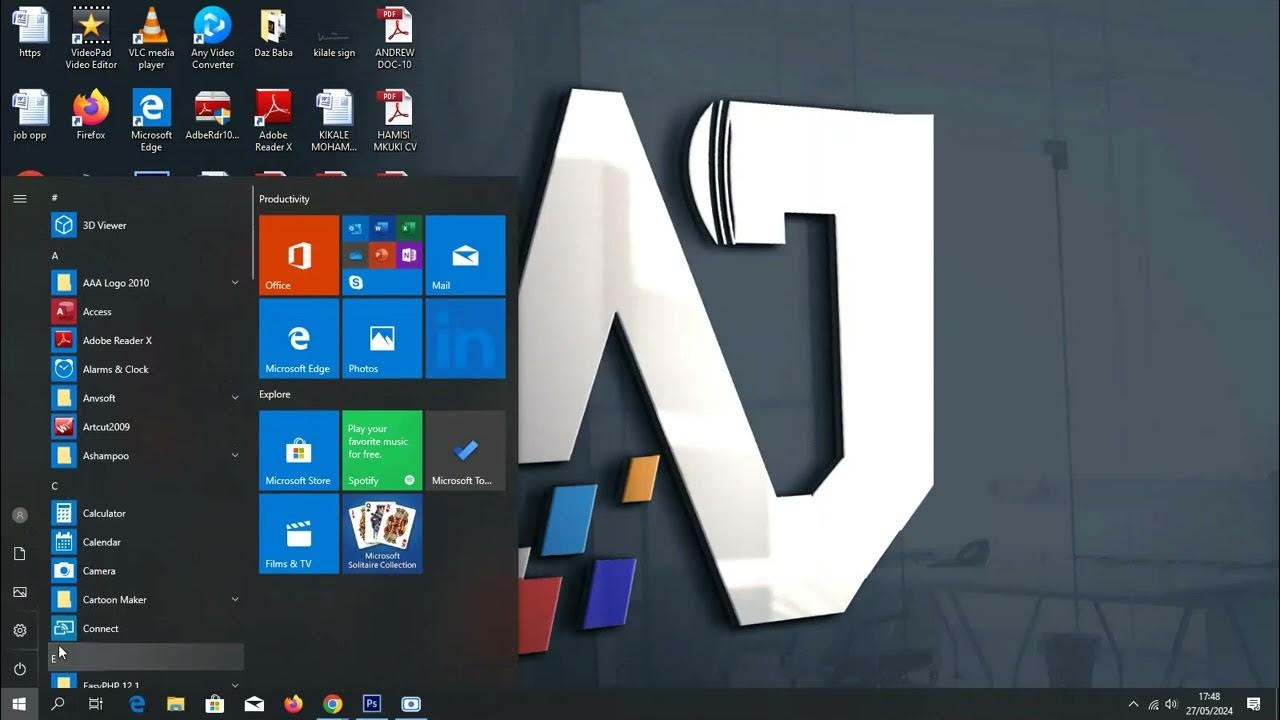Click the Explore group header

click(x=274, y=394)
